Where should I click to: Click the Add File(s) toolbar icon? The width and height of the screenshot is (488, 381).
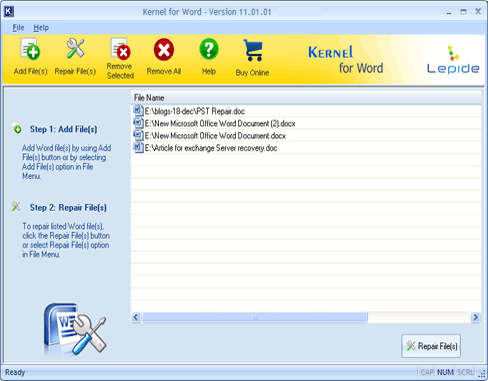30,49
